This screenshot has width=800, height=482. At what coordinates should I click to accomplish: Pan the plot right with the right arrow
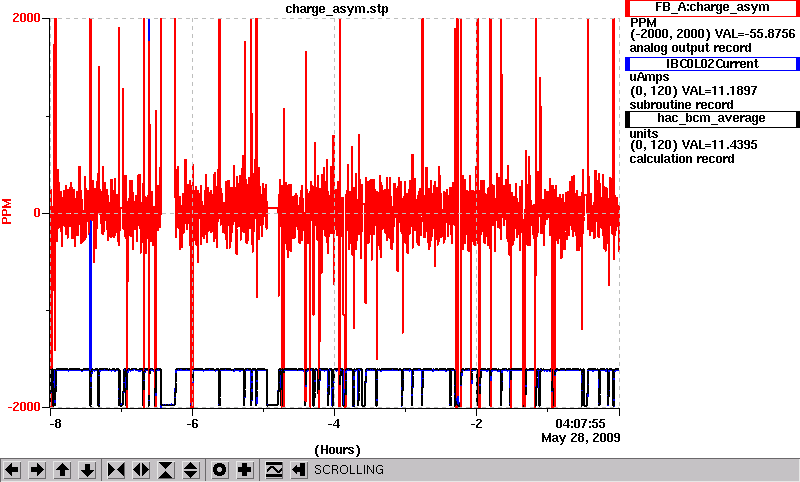coord(37,469)
